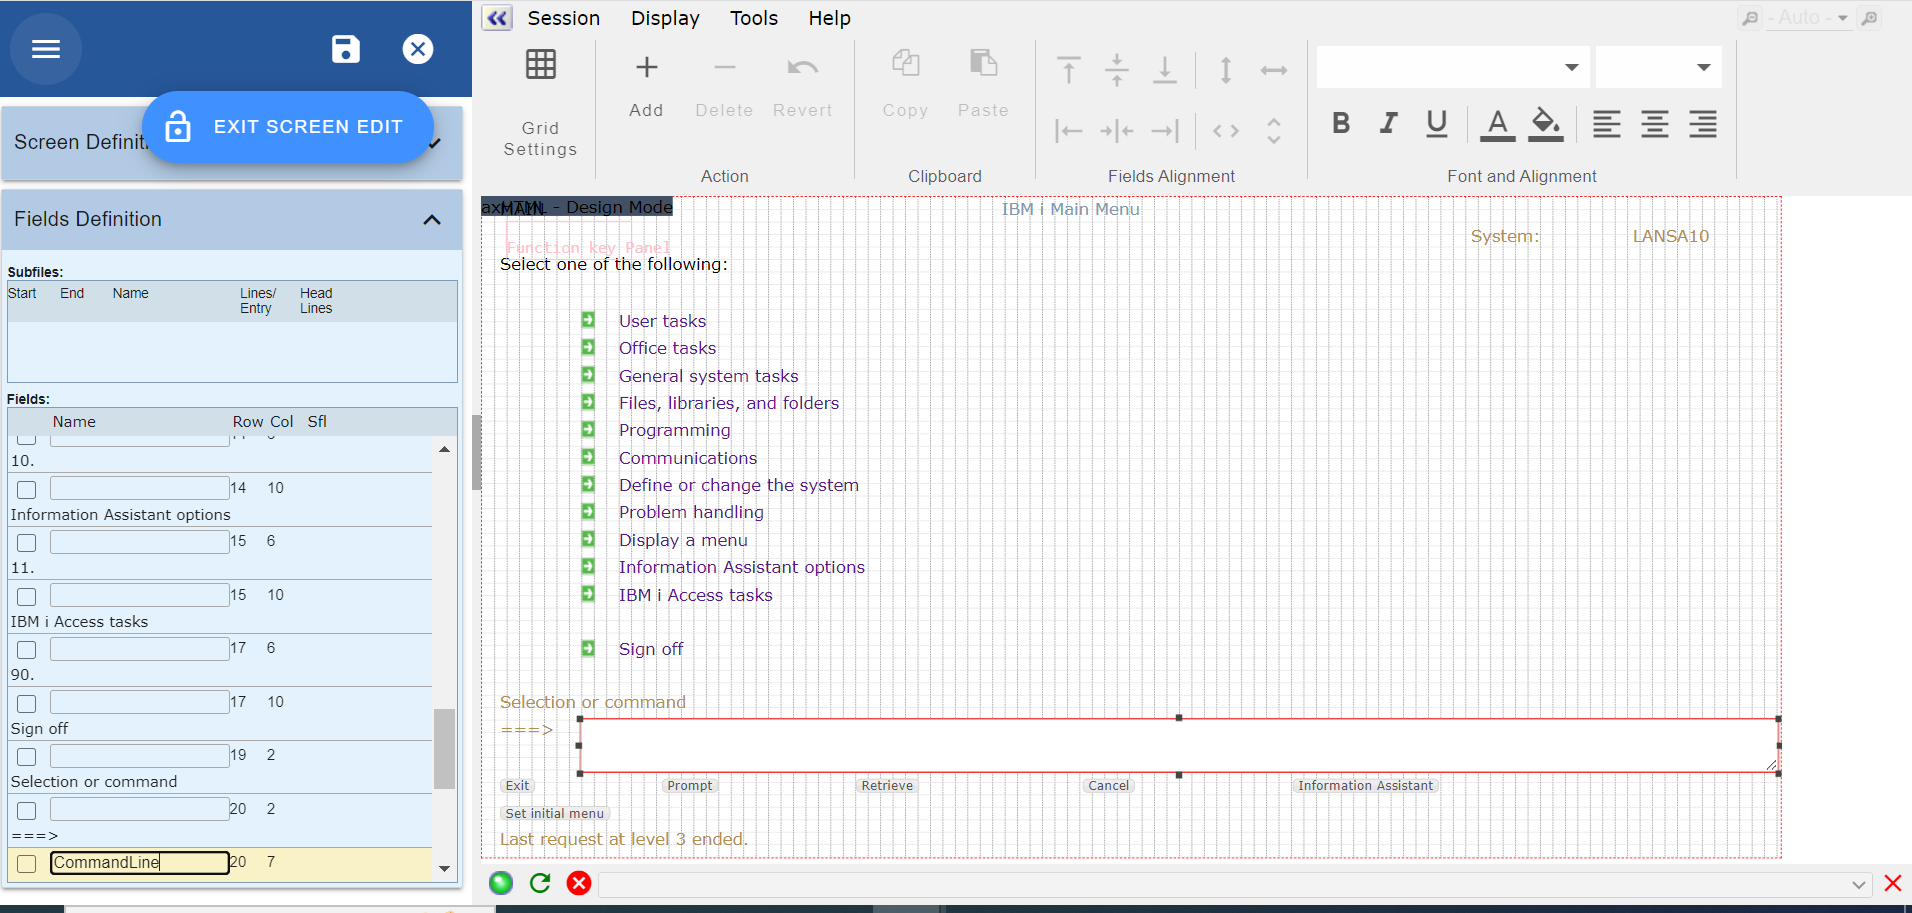This screenshot has height=913, width=1912.
Task: Open the Session menu
Action: pyautogui.click(x=563, y=18)
